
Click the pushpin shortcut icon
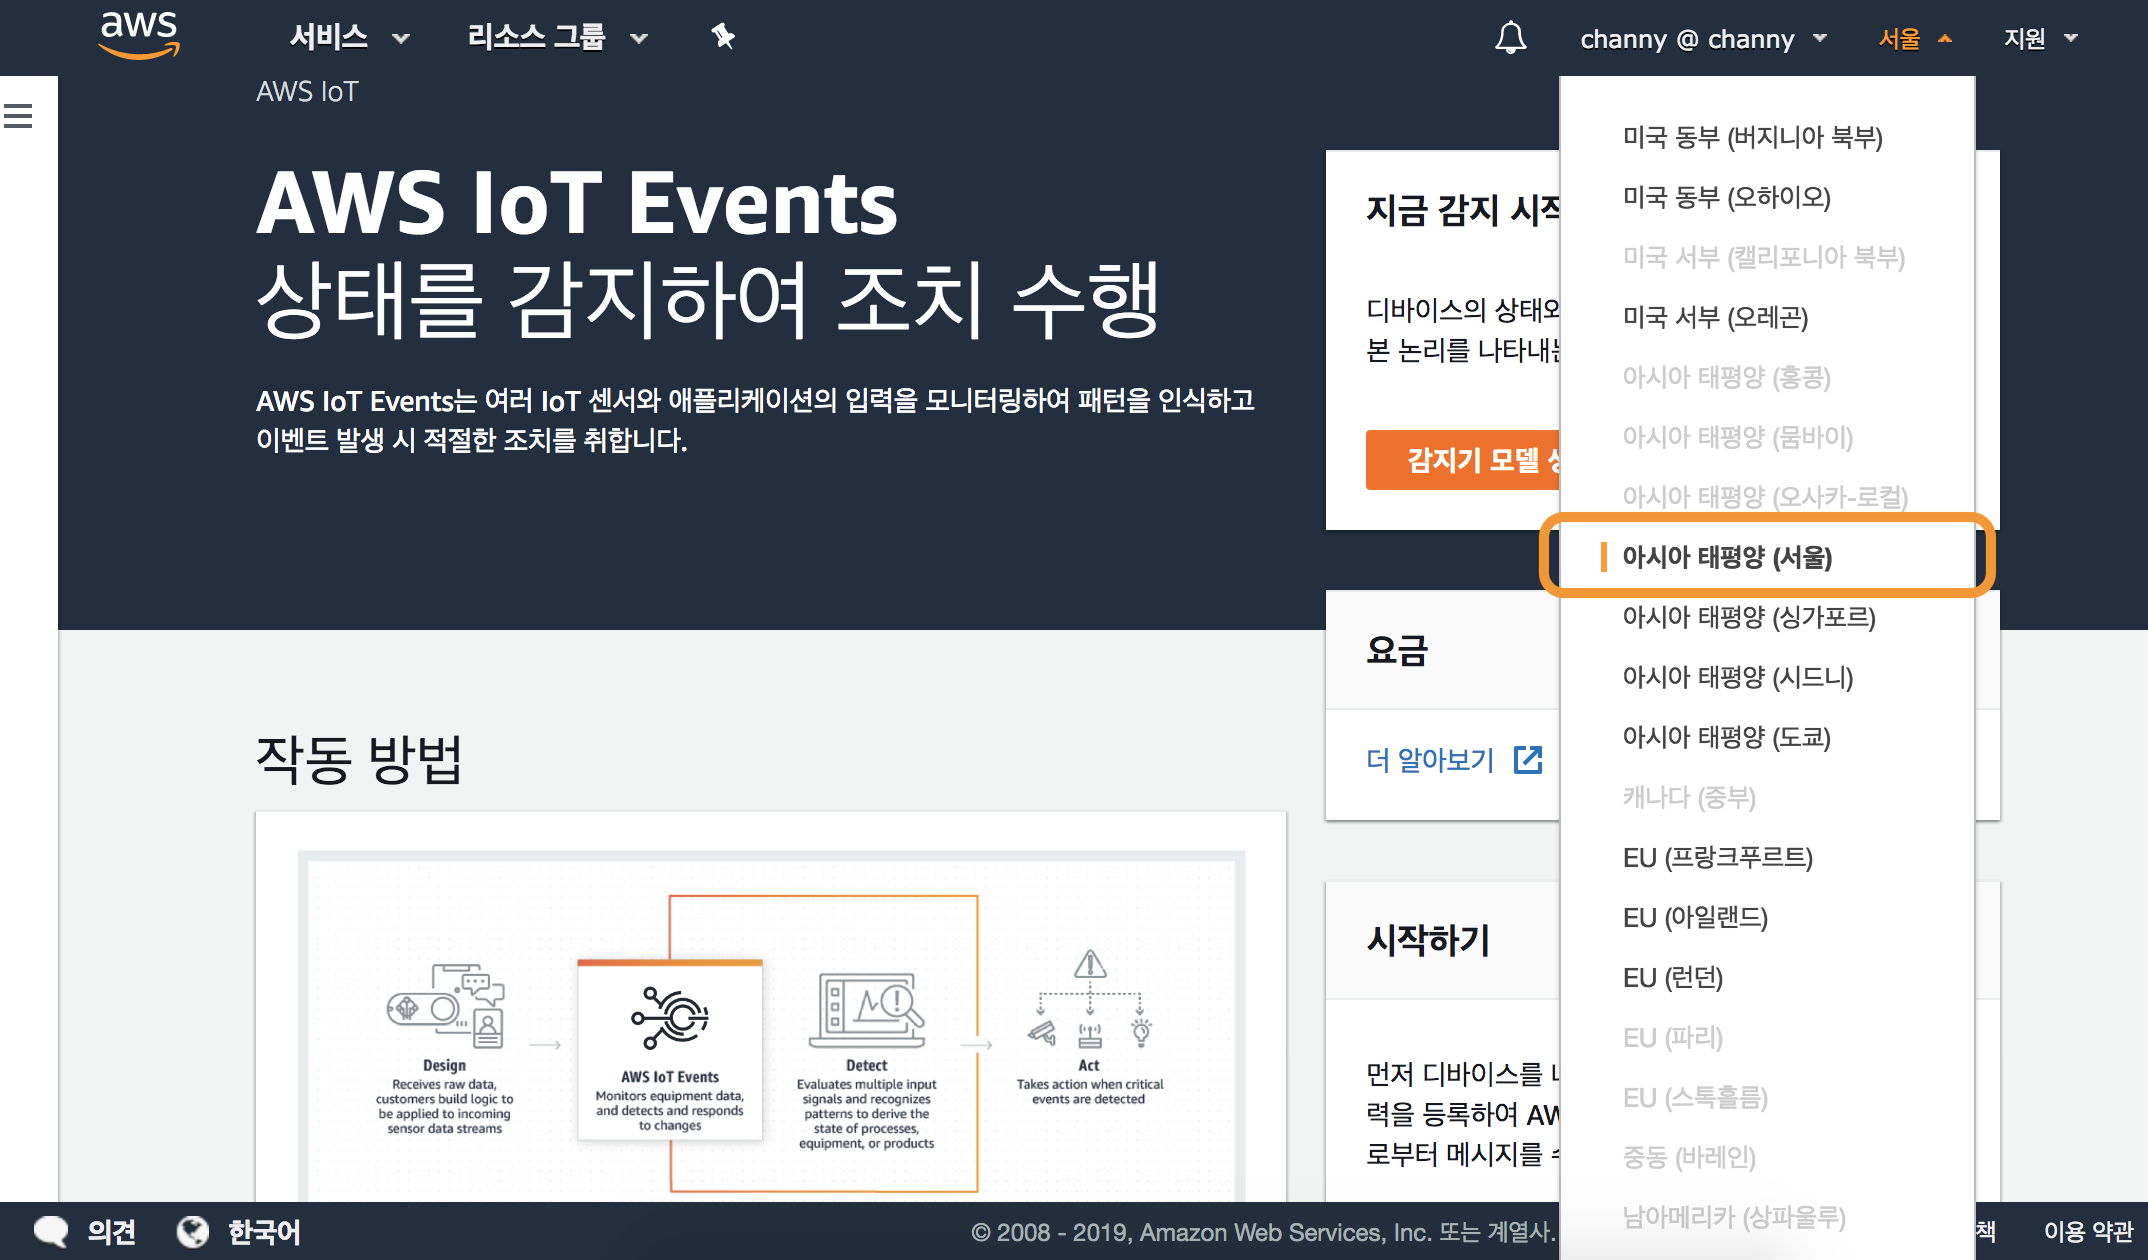(x=723, y=38)
